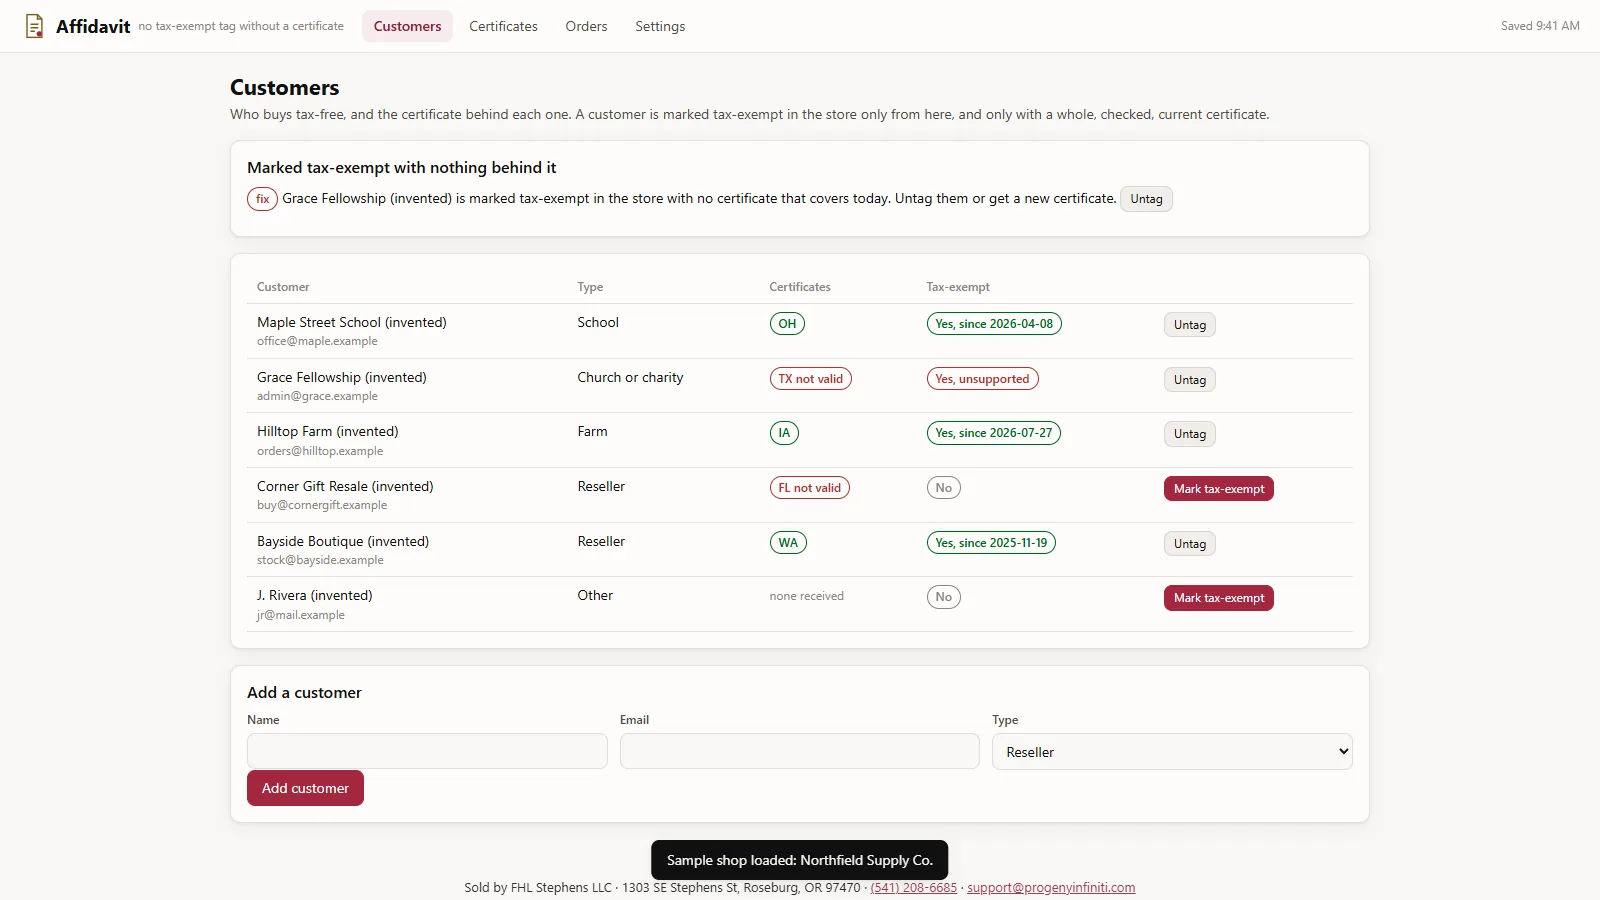The height and width of the screenshot is (900, 1600).
Task: Click the "Church or charity" type cell
Action: tap(630, 377)
